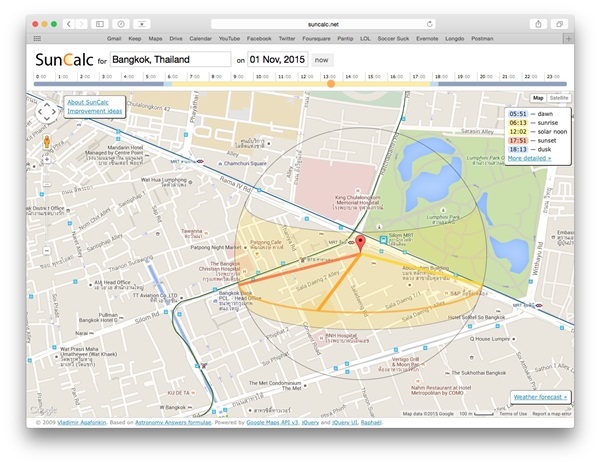The width and height of the screenshot is (600, 465).
Task: Click the 06:13 sunrise time
Action: click(x=518, y=123)
